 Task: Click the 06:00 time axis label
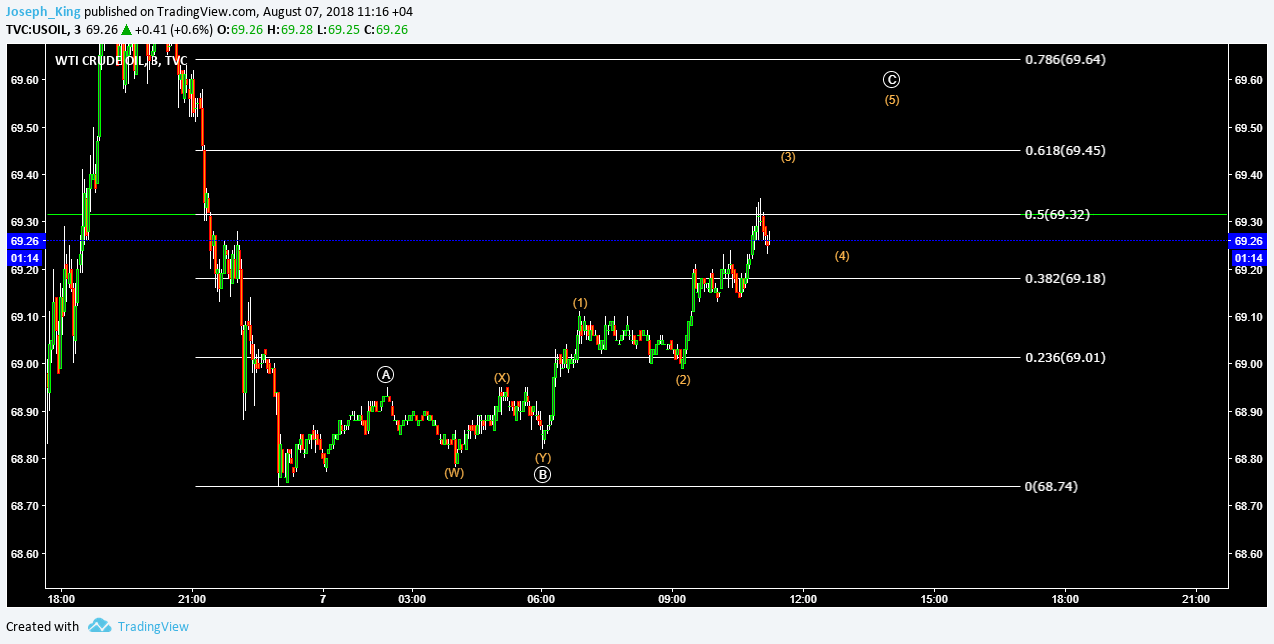541,599
